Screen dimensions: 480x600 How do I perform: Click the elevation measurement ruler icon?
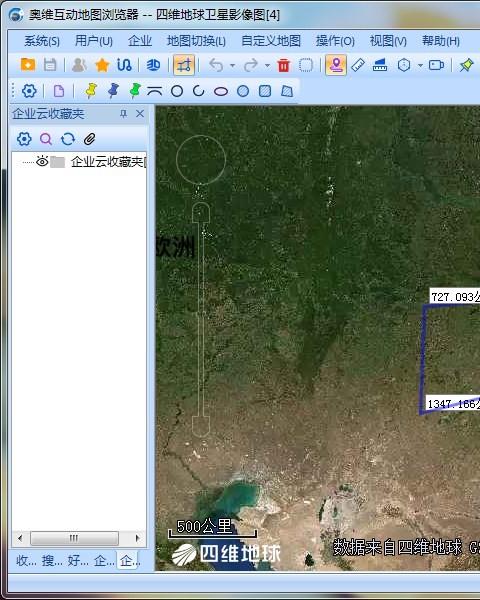tap(380, 65)
